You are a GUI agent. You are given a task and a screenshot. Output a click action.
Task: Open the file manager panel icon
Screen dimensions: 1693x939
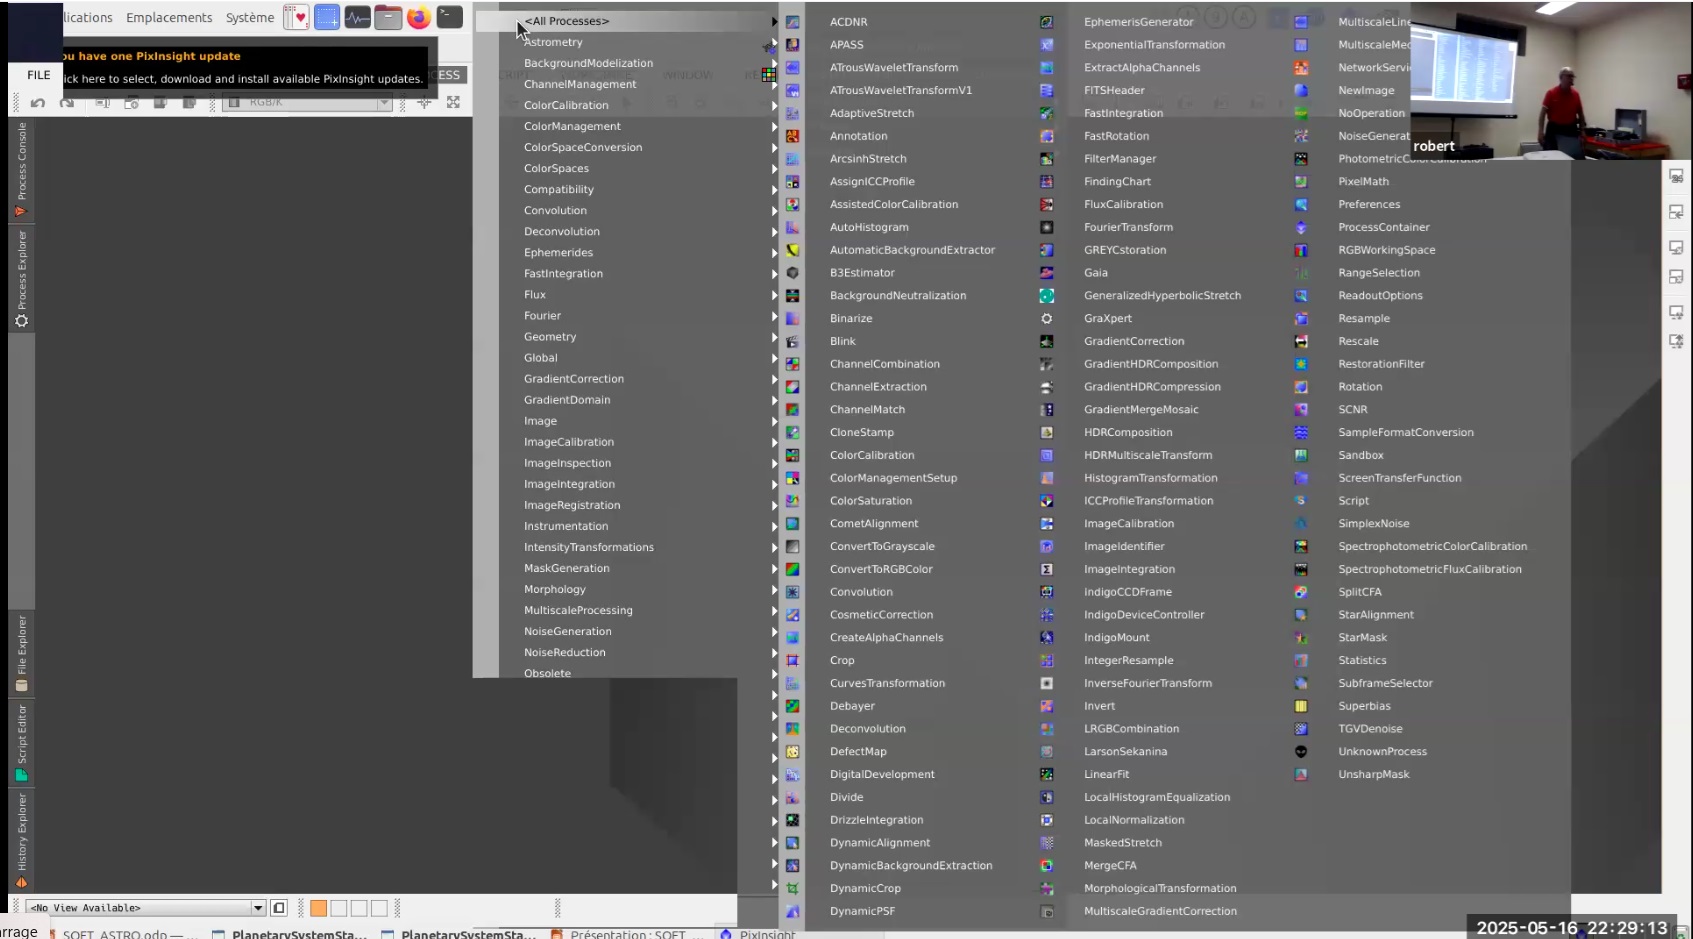388,17
